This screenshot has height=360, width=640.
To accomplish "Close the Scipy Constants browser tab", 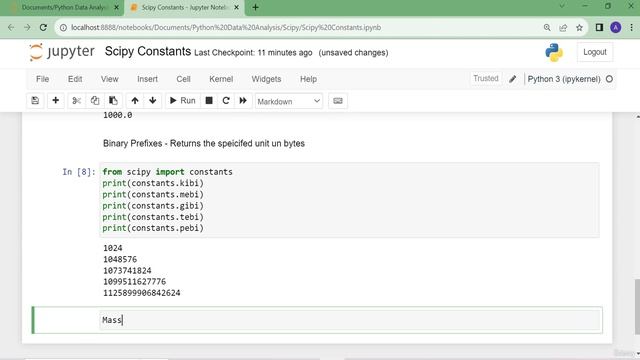I will pos(236,7).
